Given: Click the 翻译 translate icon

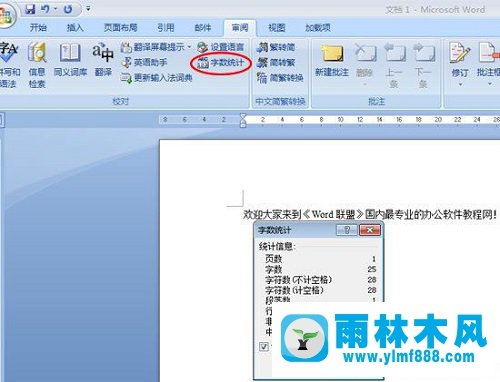Looking at the screenshot, I should coord(103,60).
